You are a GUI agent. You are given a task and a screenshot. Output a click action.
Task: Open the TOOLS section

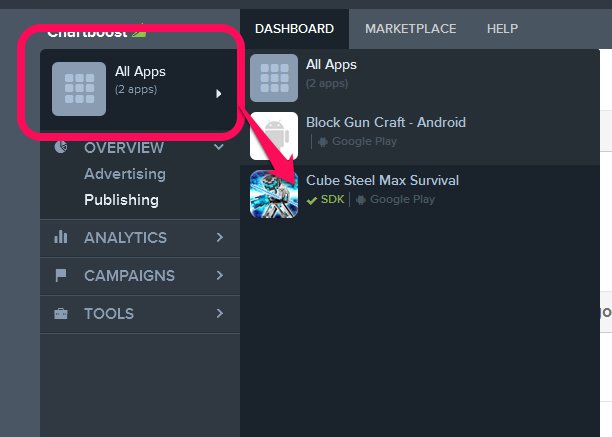109,314
